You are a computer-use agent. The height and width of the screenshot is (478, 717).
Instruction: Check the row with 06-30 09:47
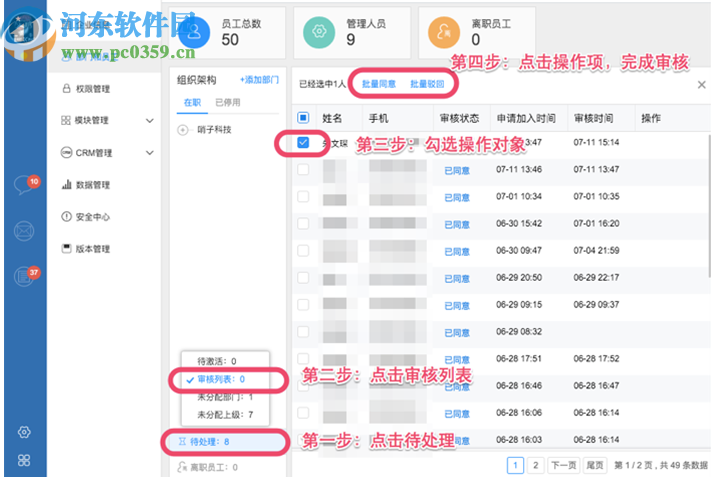tap(303, 251)
